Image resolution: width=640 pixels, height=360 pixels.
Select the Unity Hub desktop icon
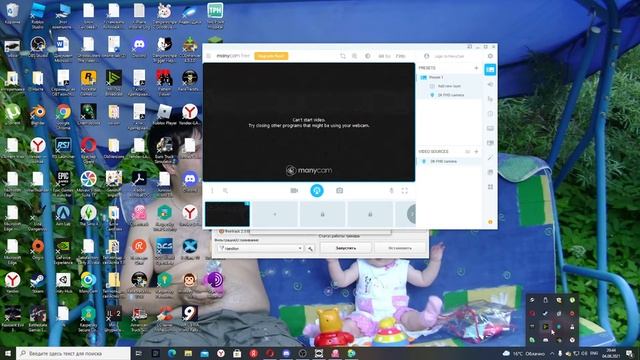click(x=63, y=282)
